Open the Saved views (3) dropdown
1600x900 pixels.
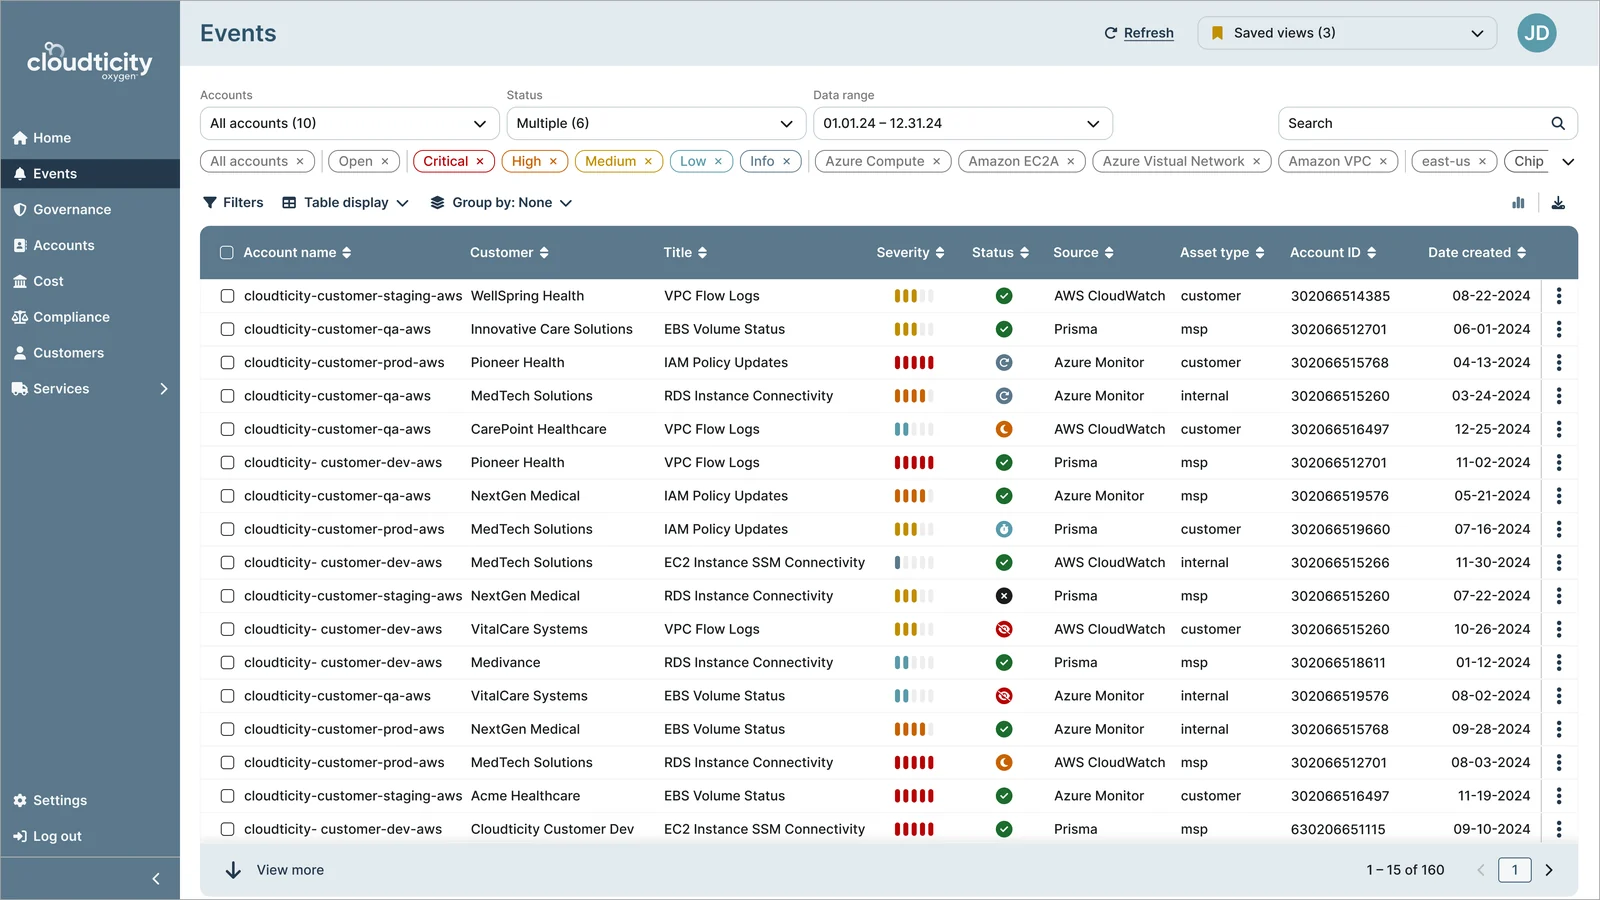pos(1347,33)
